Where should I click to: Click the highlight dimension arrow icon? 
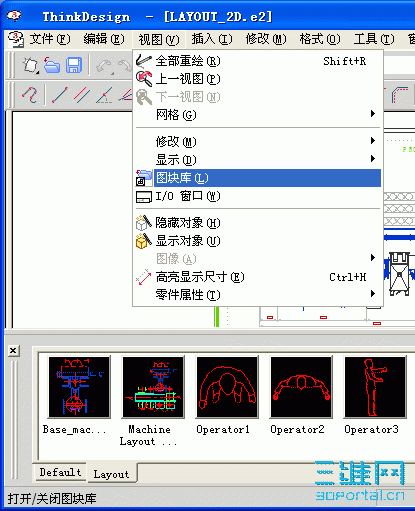tap(144, 277)
